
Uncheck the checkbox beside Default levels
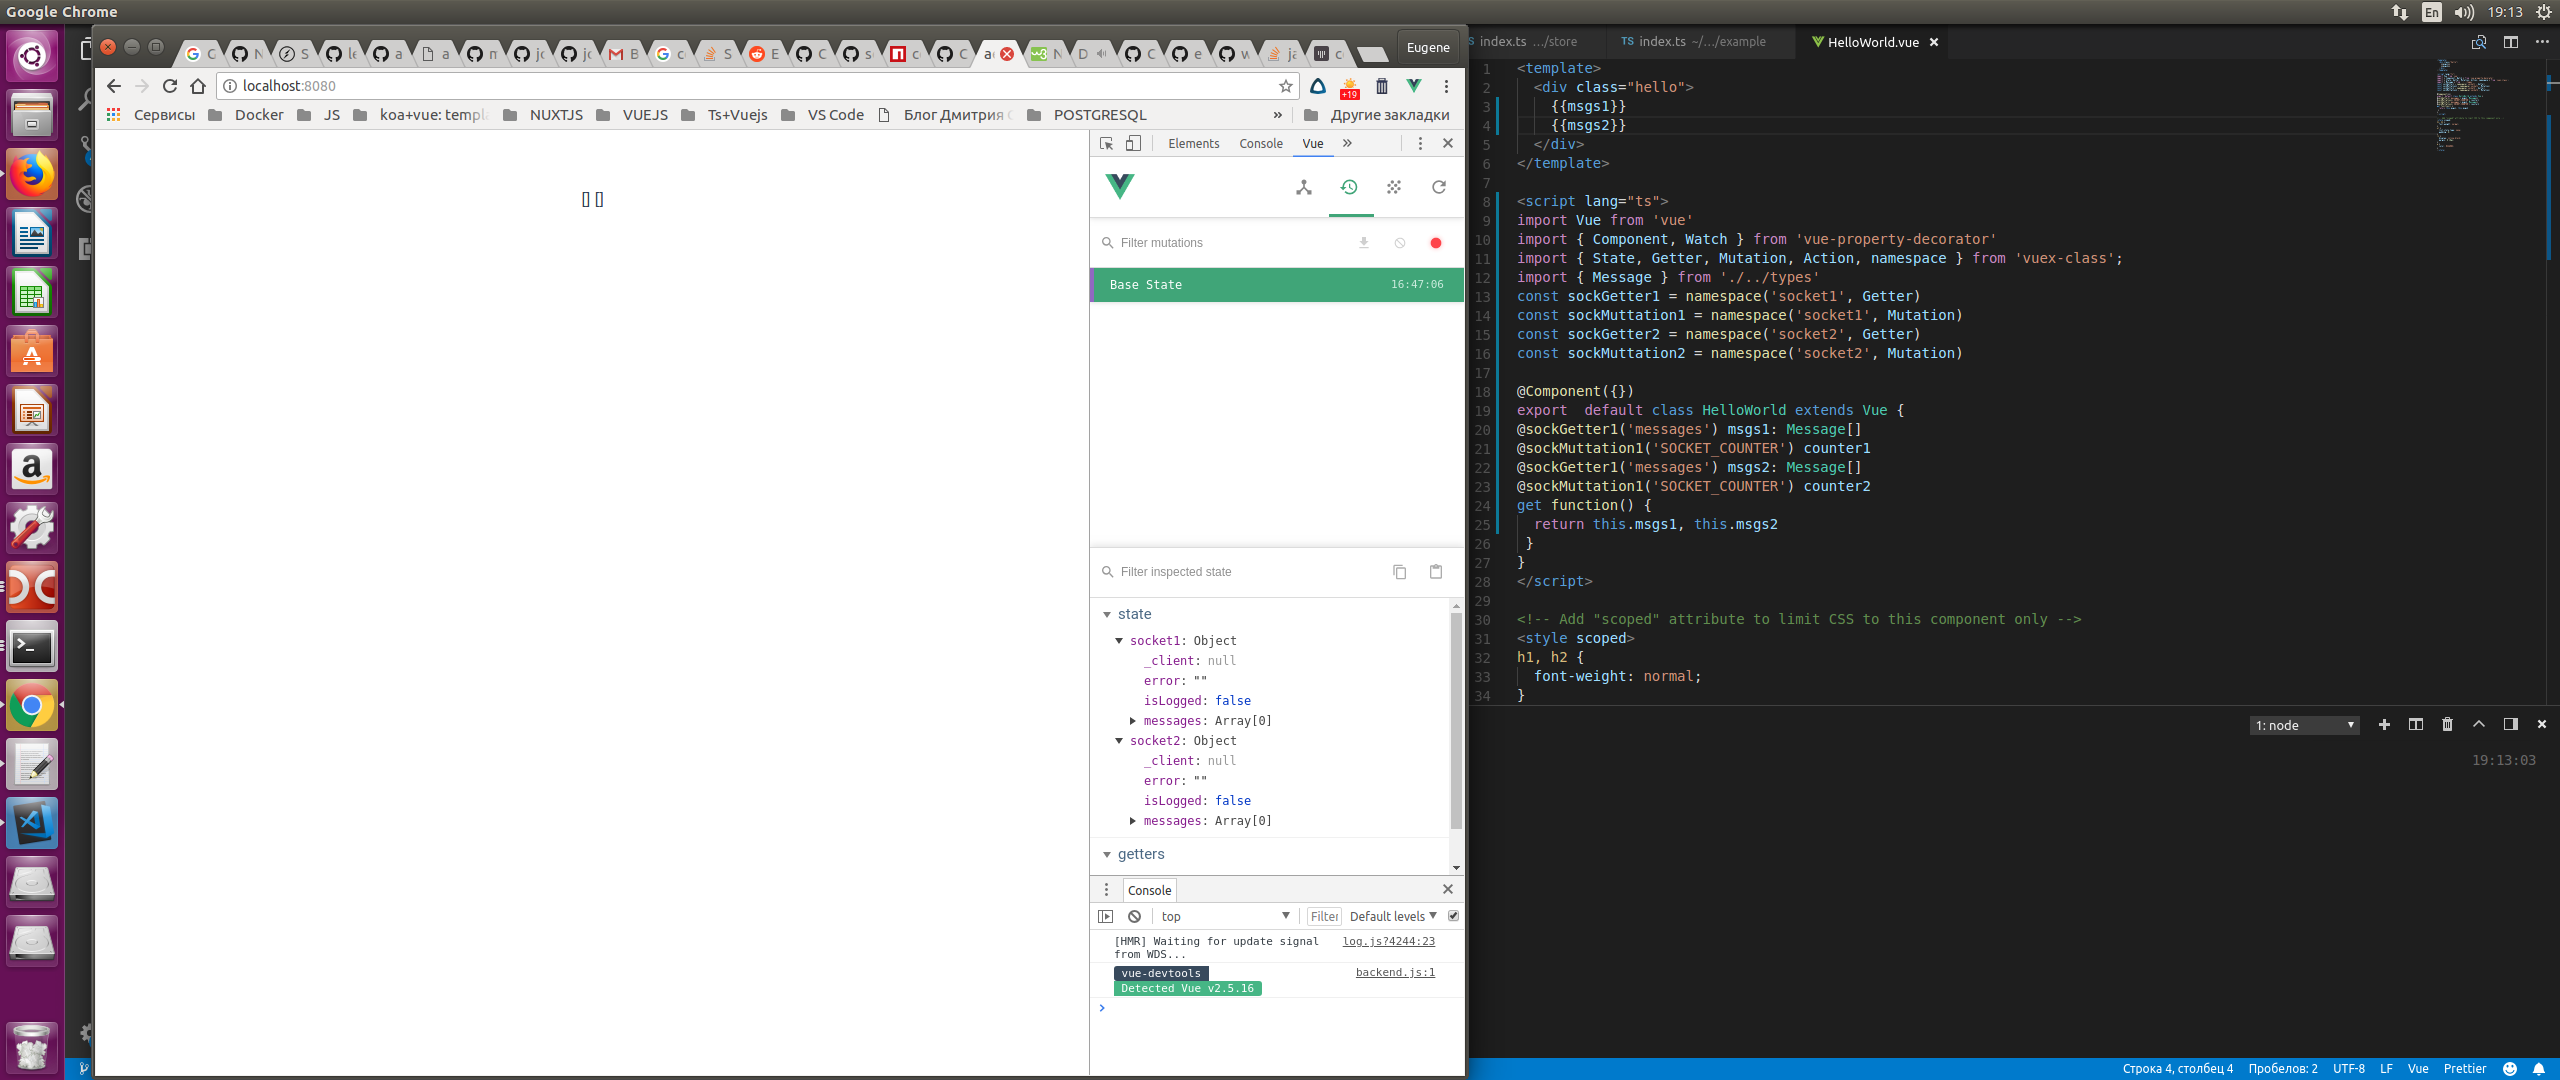(1453, 916)
